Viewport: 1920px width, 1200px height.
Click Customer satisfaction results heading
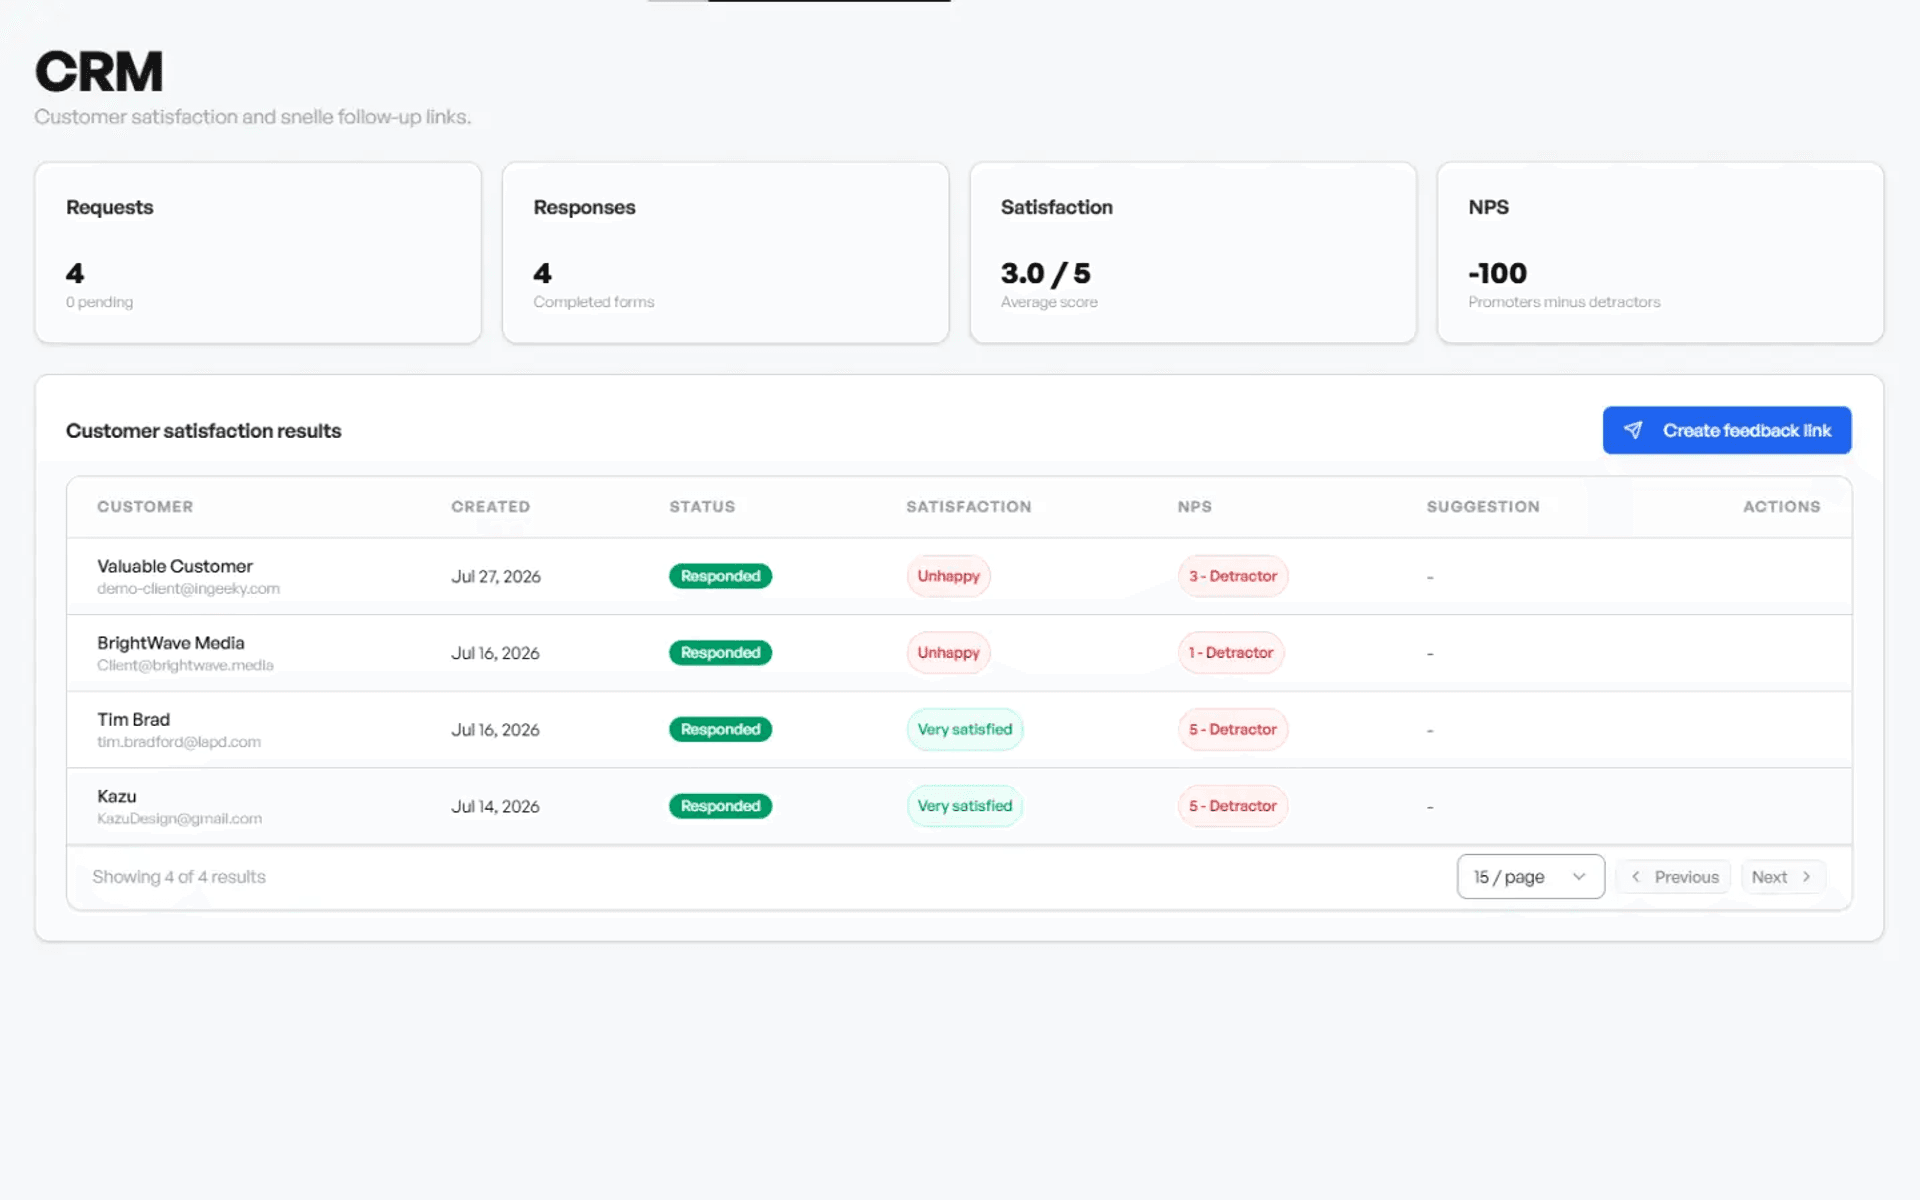(204, 431)
